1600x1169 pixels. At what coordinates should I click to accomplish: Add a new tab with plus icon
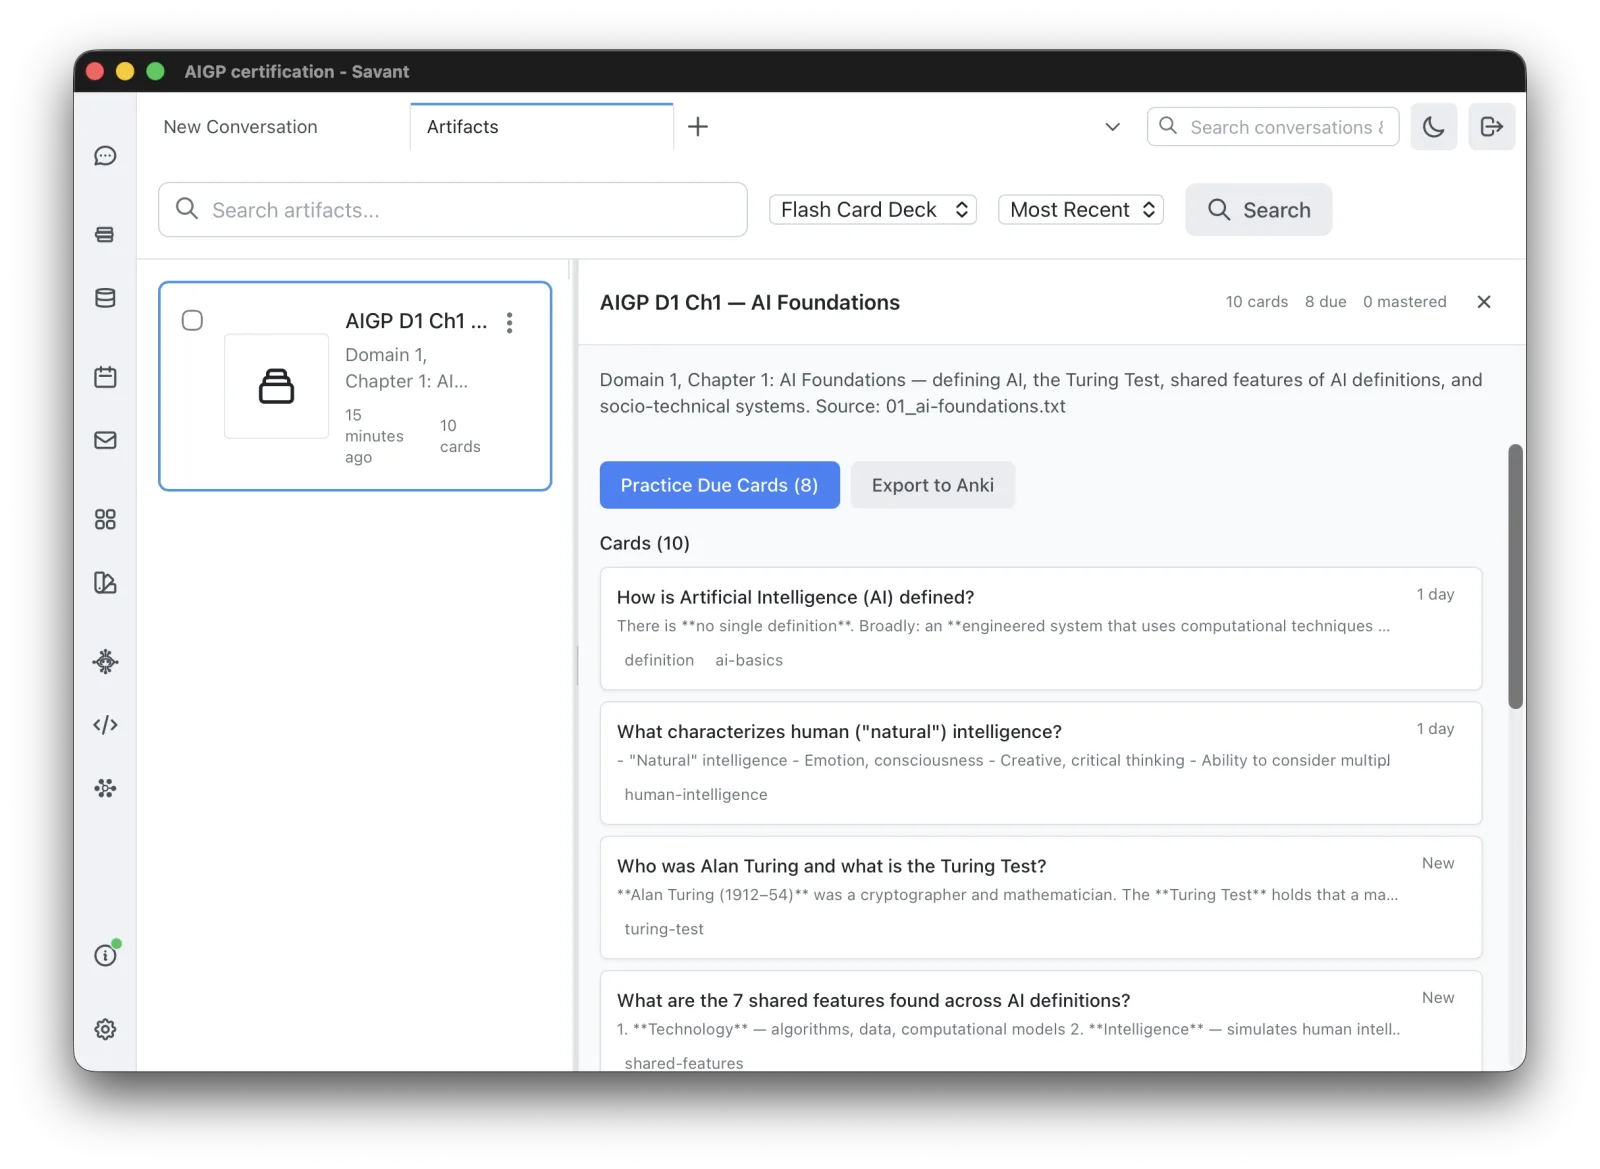698,127
